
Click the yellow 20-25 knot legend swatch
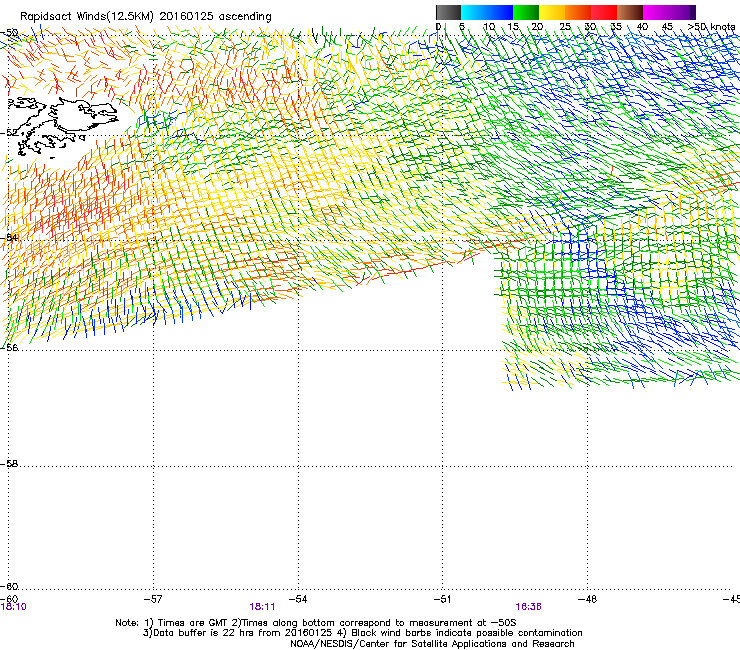point(552,12)
